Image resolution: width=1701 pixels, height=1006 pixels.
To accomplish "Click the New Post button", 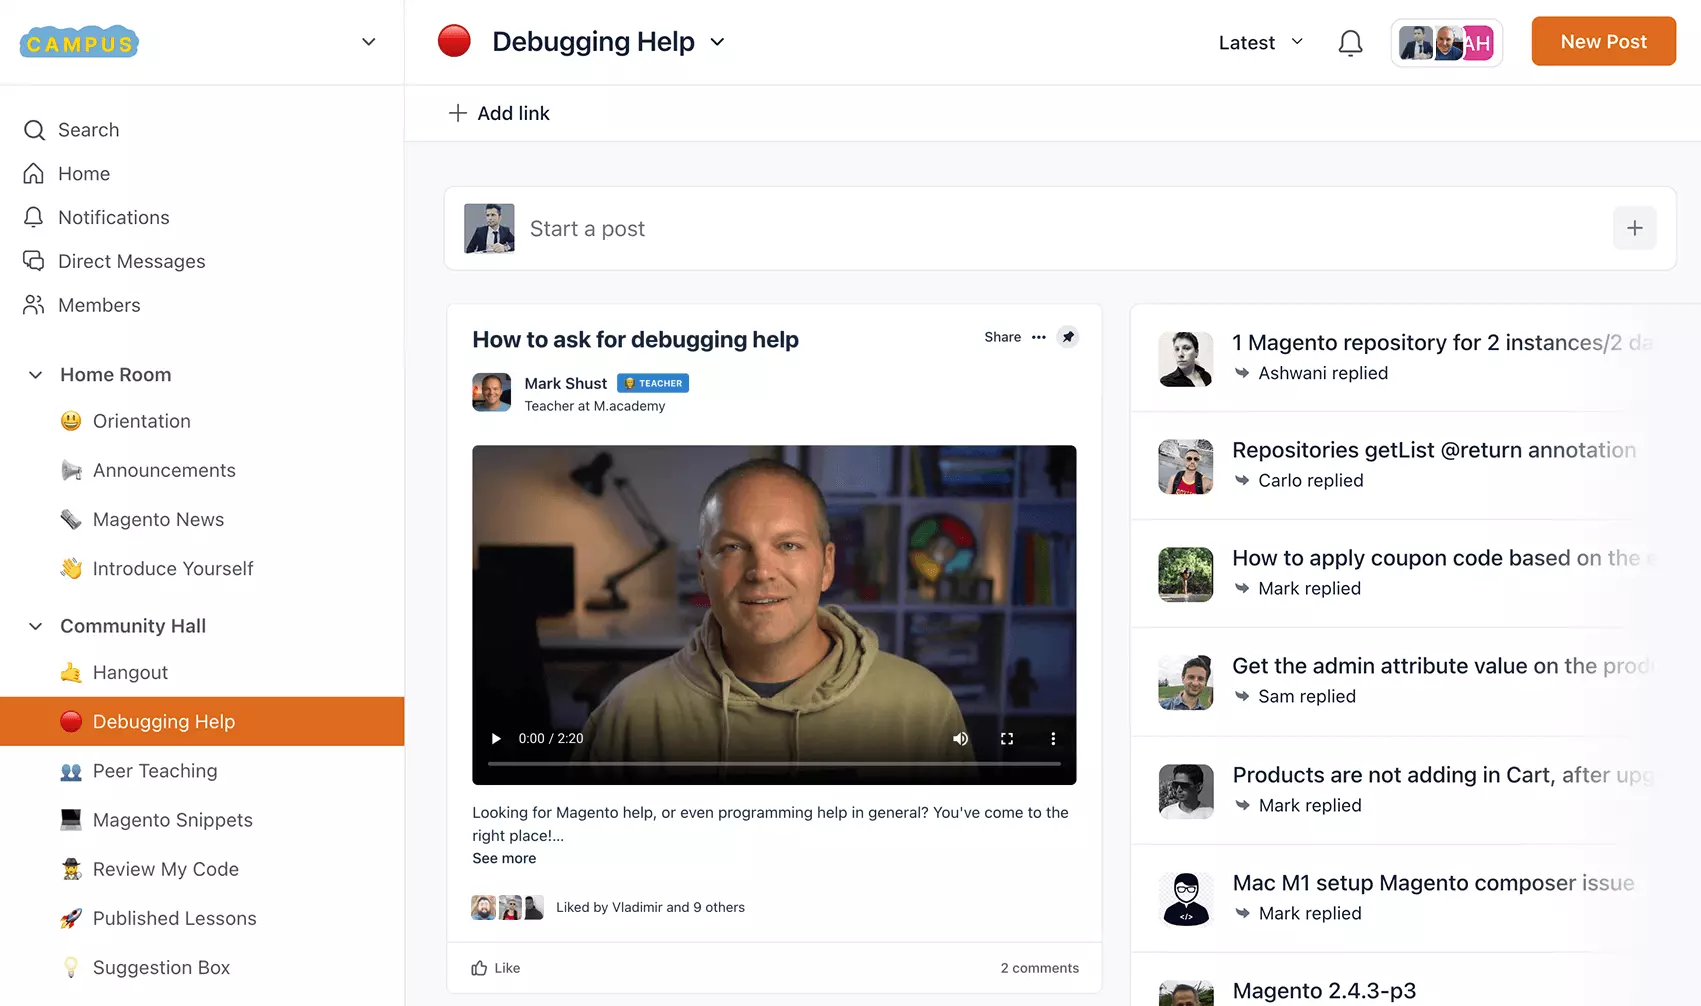I will 1603,41.
